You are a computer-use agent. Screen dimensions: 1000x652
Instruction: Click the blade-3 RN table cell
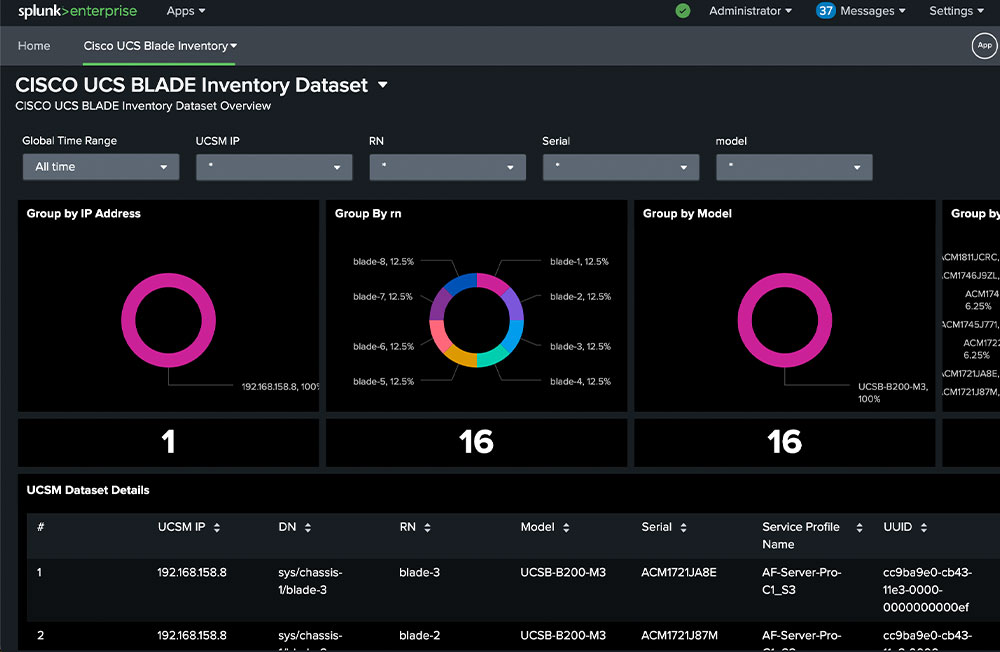[x=420, y=572]
